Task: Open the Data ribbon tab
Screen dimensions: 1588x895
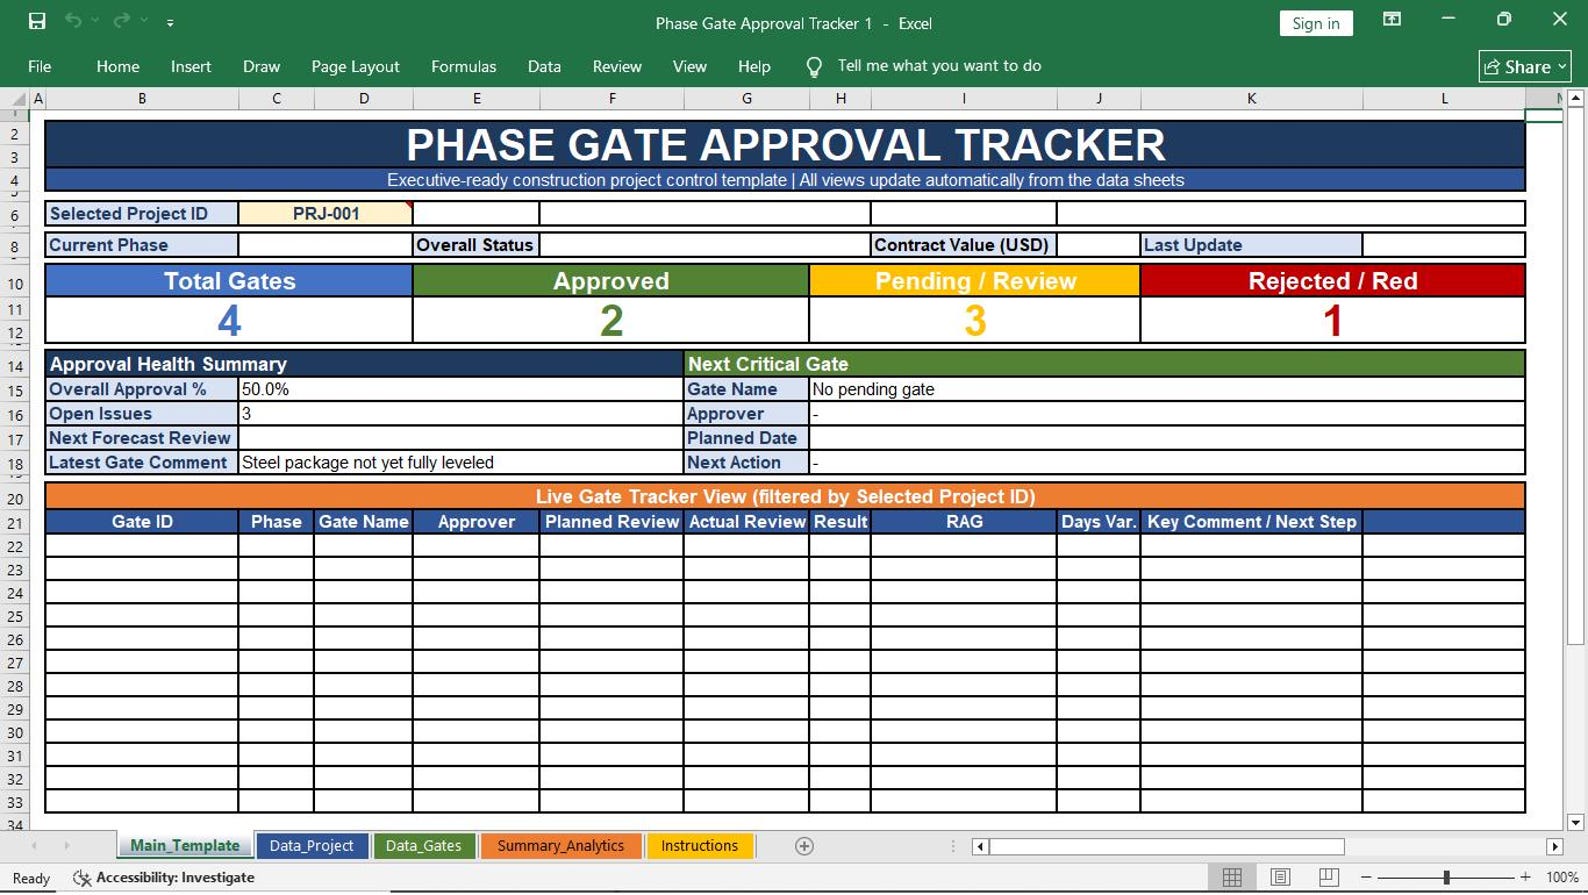Action: coord(544,66)
